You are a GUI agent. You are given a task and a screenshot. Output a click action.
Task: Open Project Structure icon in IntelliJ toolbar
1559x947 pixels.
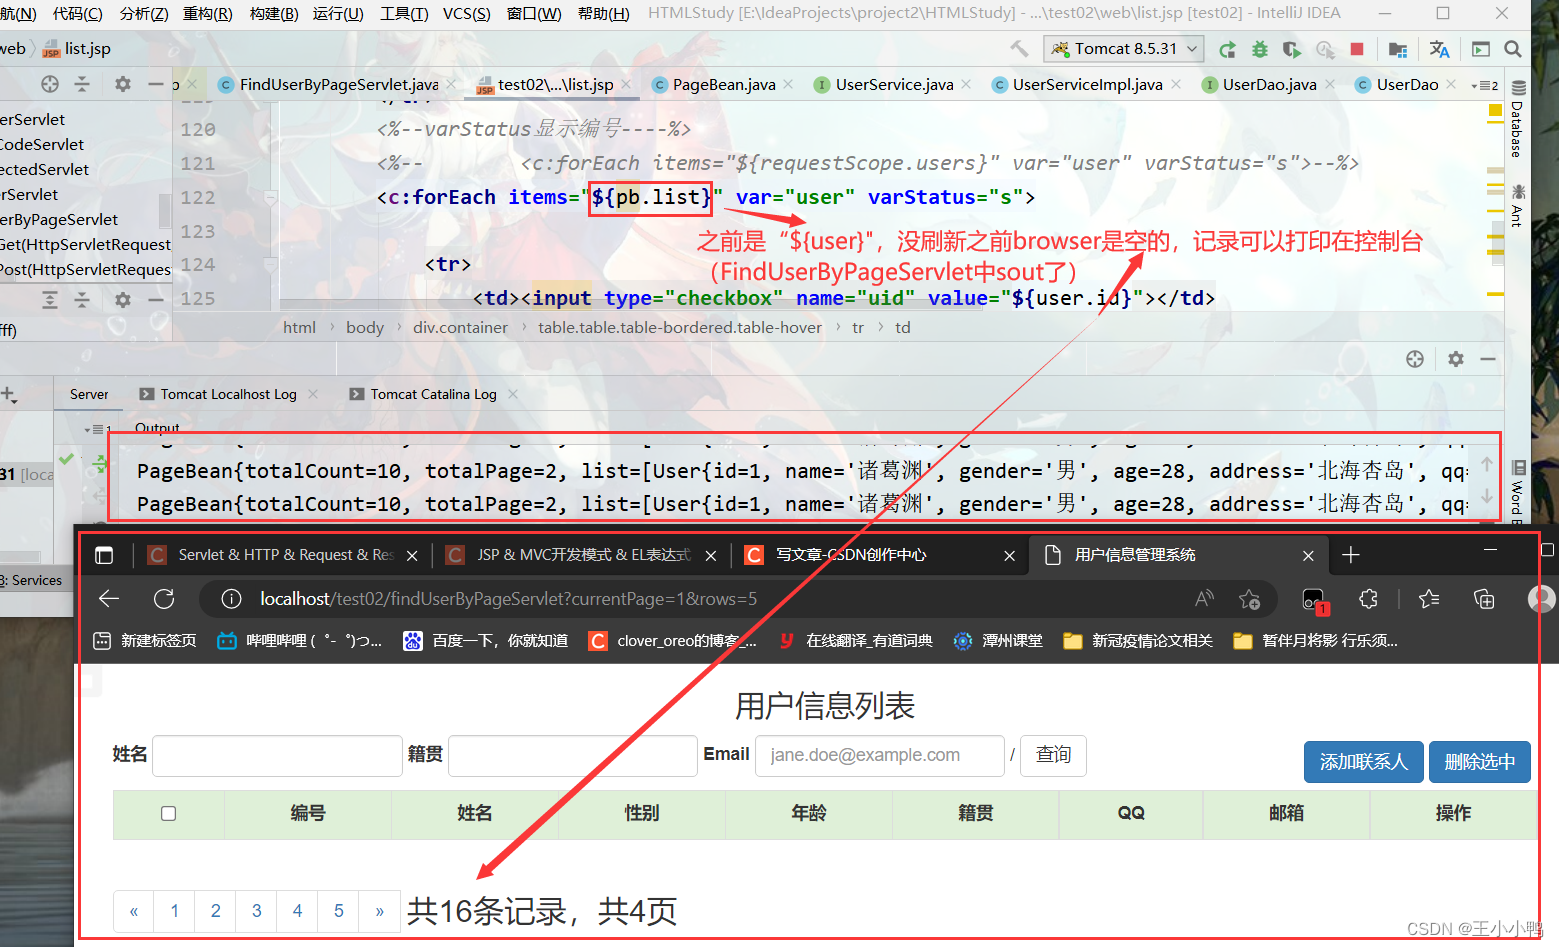(1398, 49)
